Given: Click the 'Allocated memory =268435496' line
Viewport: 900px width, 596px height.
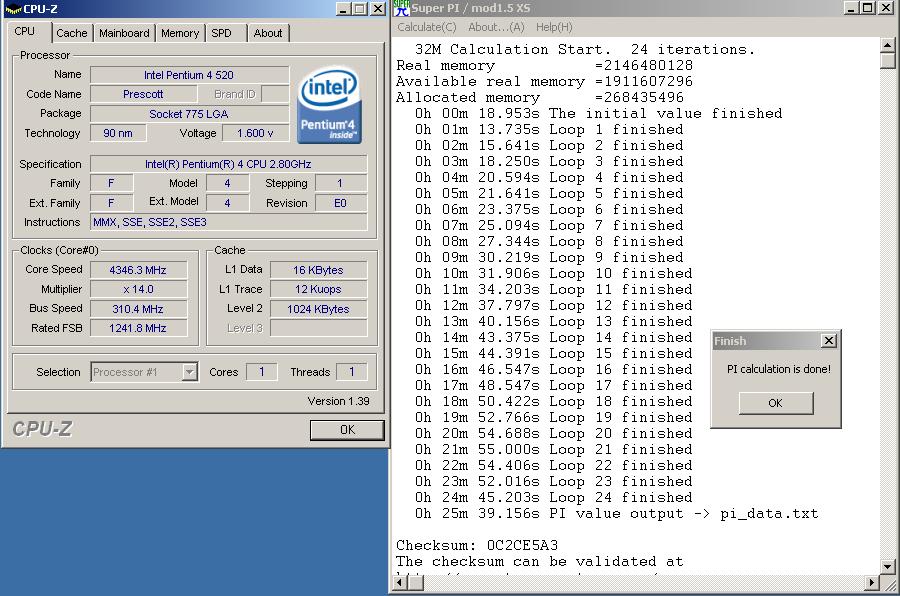Looking at the screenshot, I should pos(540,98).
